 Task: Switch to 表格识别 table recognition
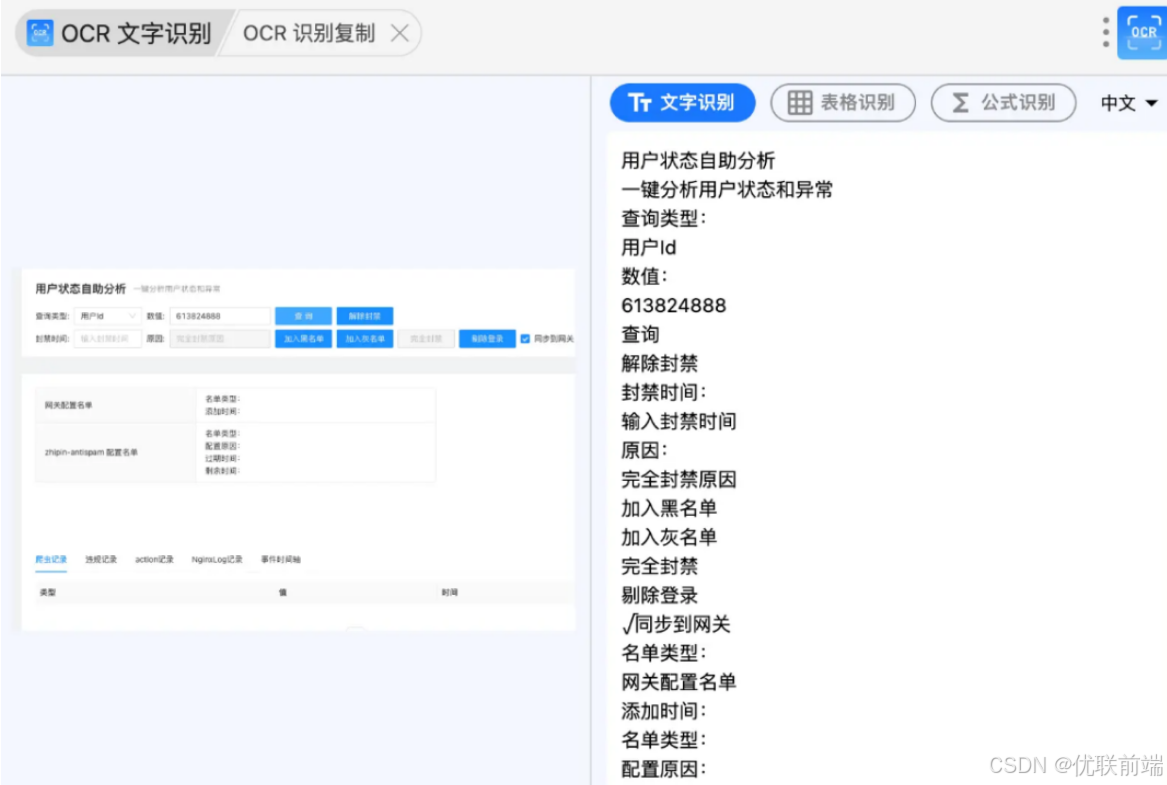(843, 103)
